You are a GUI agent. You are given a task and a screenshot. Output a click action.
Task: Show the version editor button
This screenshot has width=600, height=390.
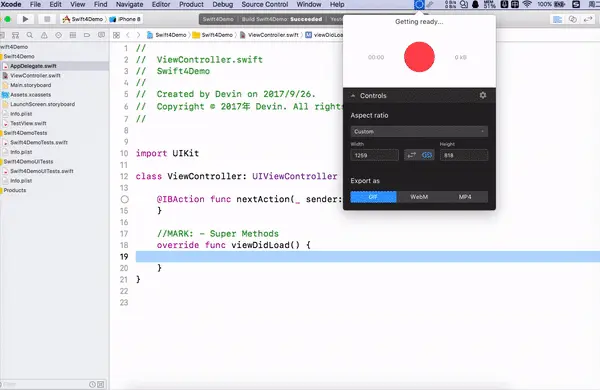588,19
